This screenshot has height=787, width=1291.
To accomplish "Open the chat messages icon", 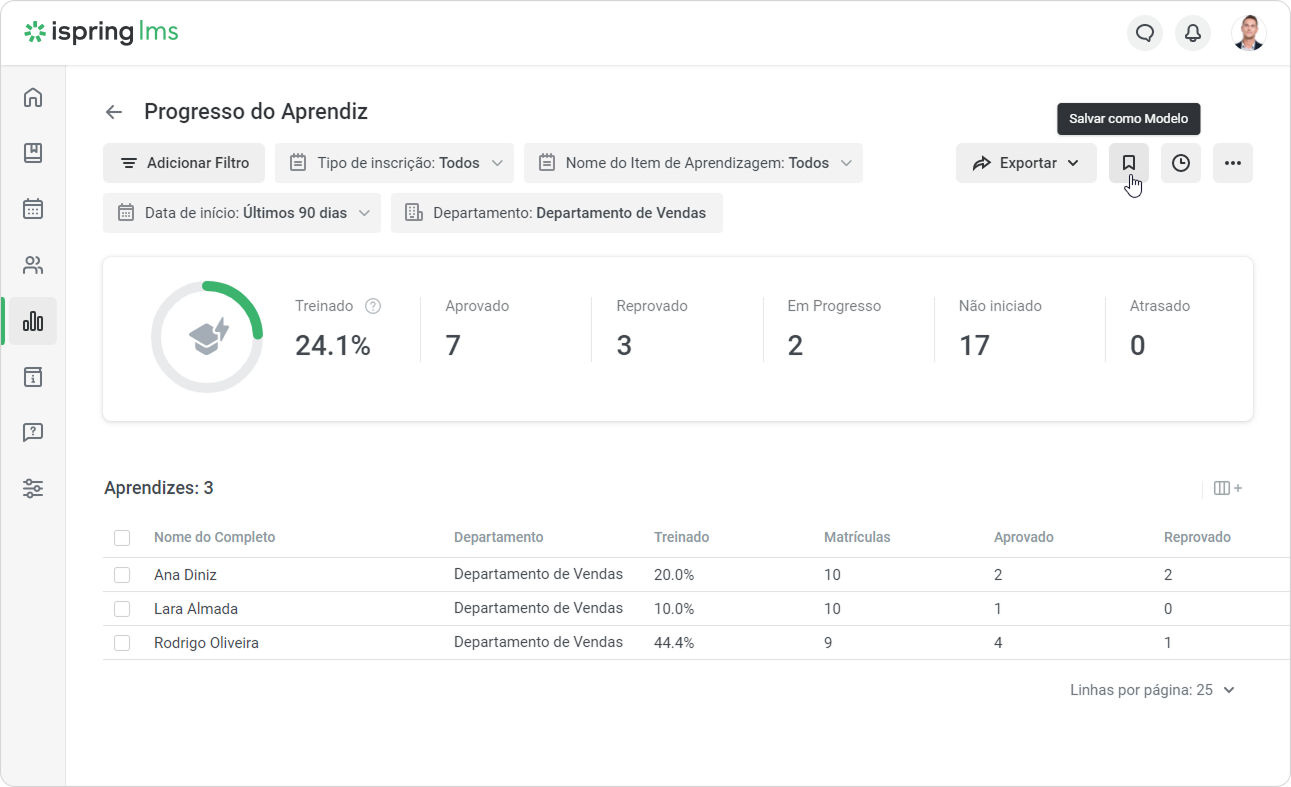I will click(1145, 33).
